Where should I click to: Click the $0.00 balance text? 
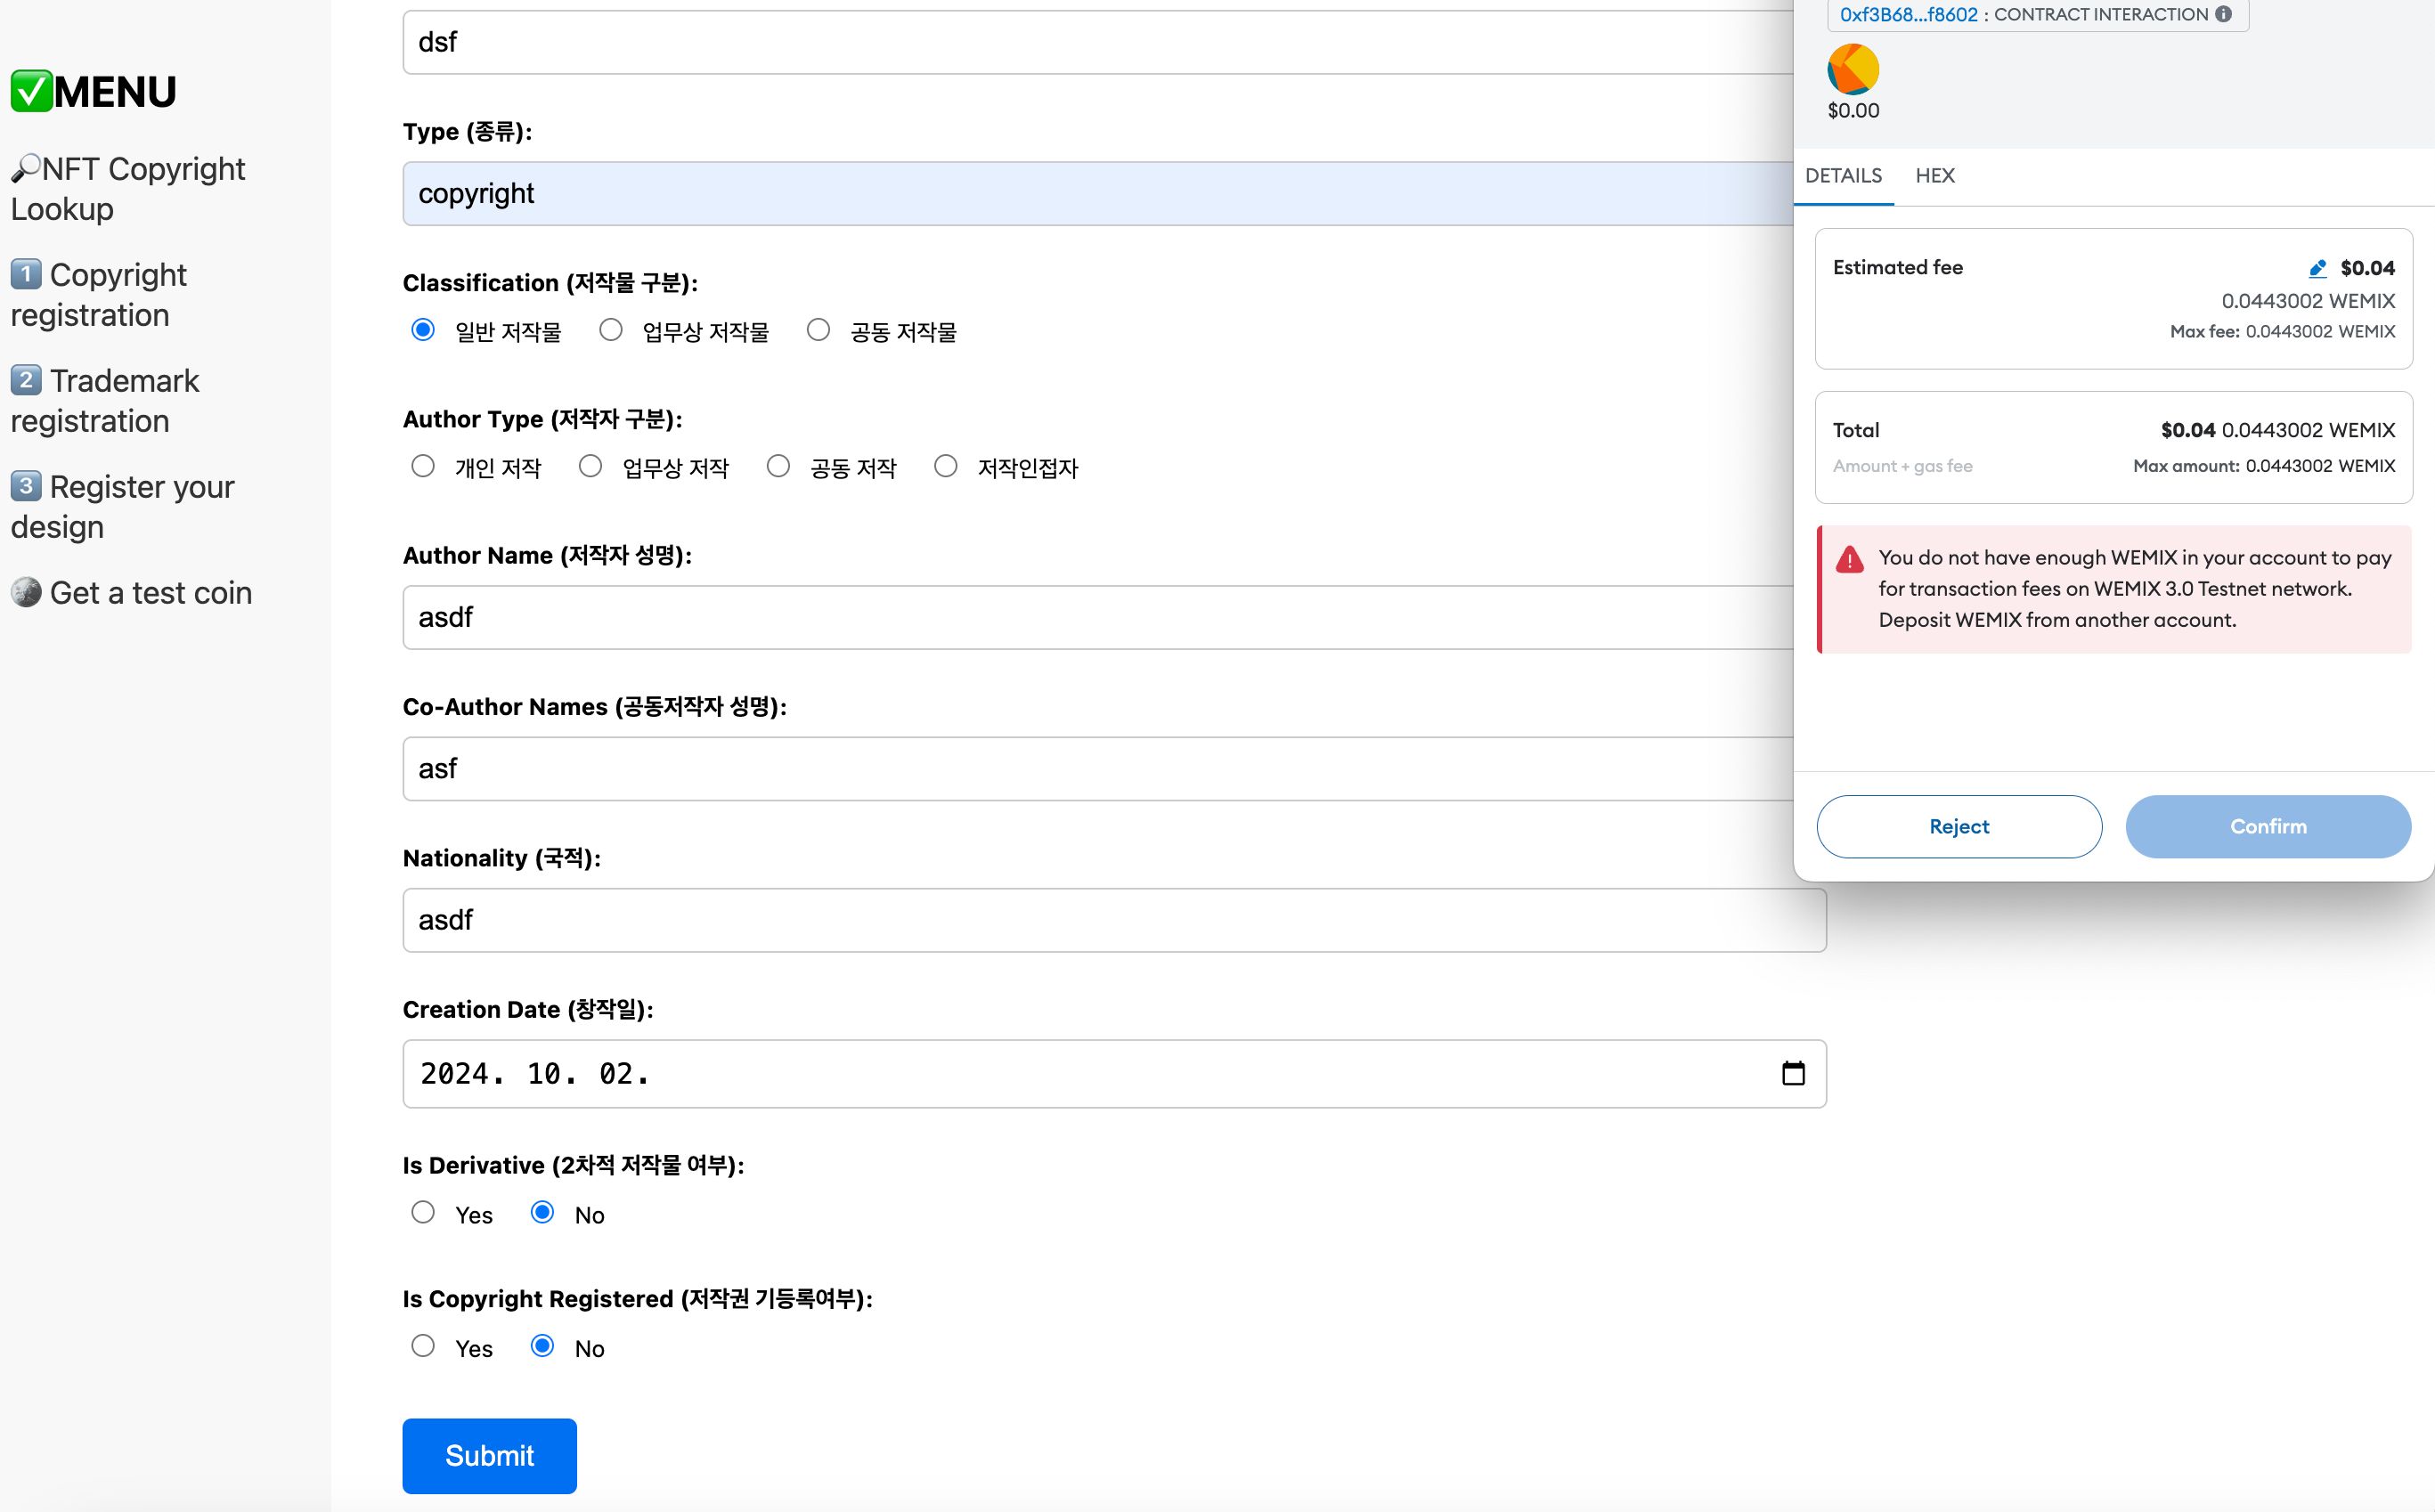(x=1853, y=111)
